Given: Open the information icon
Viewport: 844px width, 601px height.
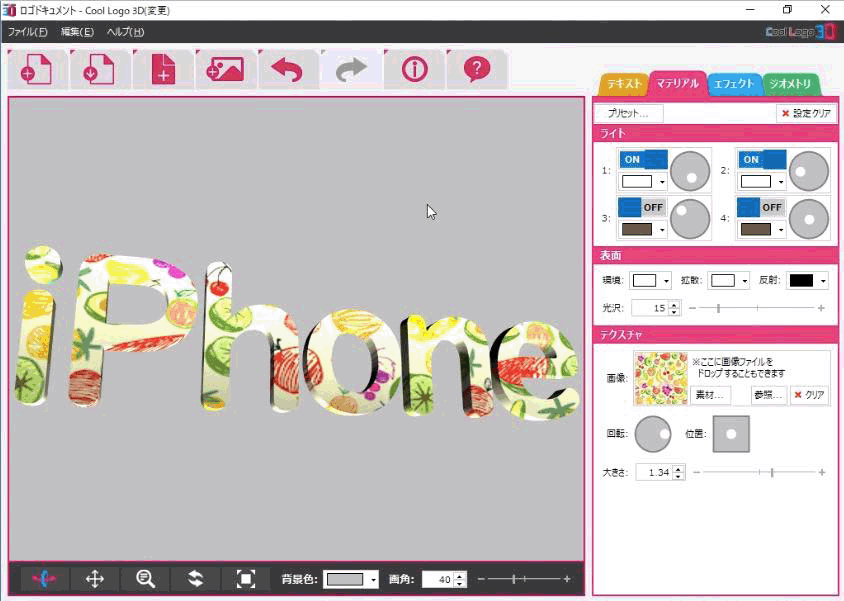Looking at the screenshot, I should click(413, 69).
